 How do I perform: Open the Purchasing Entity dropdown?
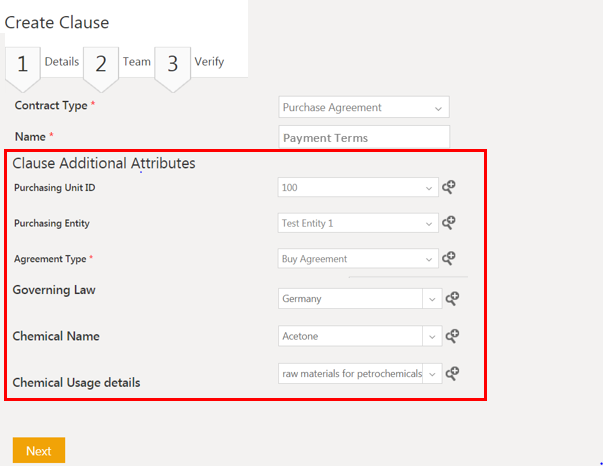tap(358, 223)
